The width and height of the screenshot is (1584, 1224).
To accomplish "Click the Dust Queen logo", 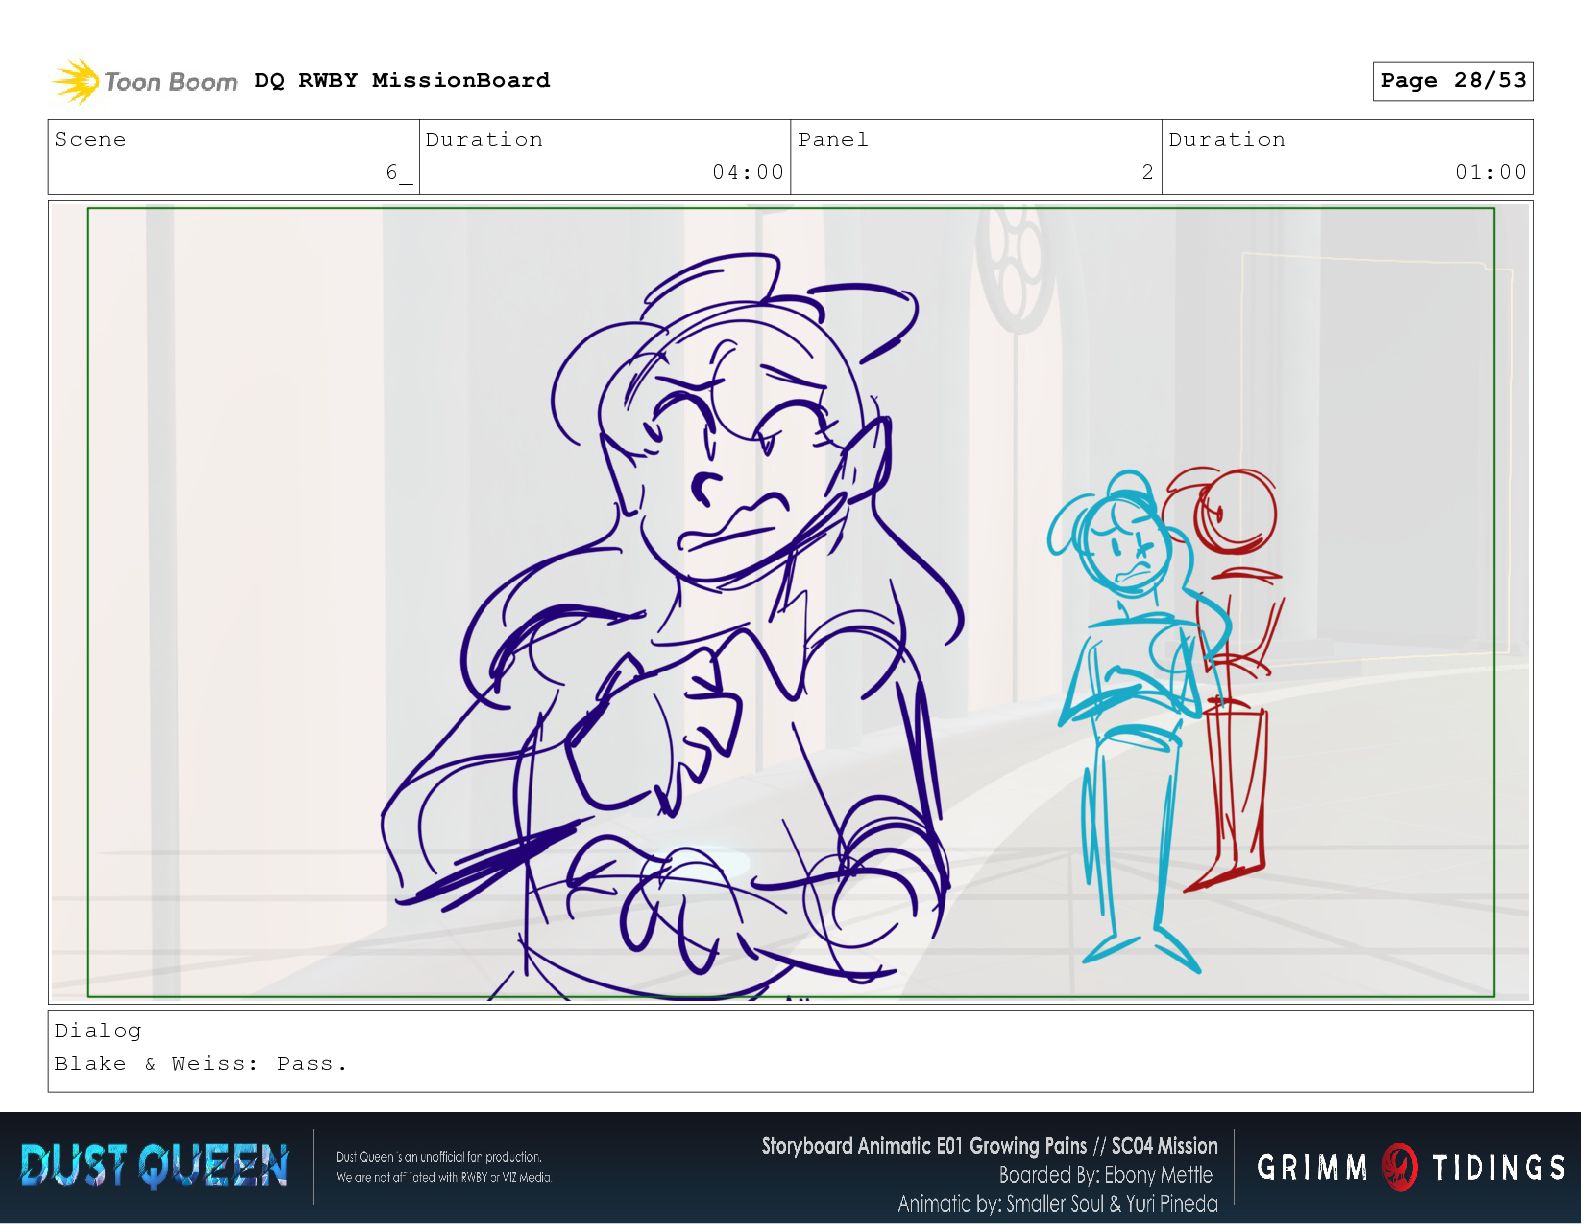I will 154,1167.
